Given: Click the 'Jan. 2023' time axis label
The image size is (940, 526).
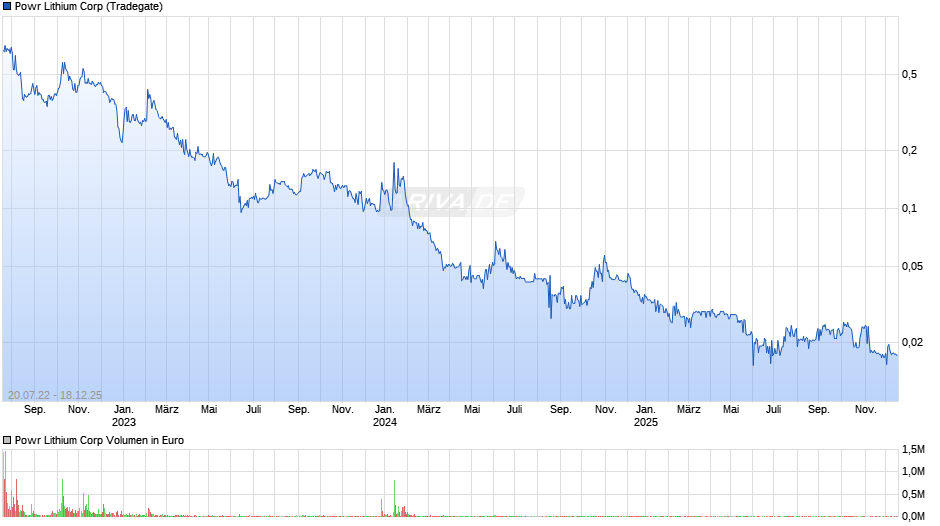Looking at the screenshot, I should click(123, 416).
